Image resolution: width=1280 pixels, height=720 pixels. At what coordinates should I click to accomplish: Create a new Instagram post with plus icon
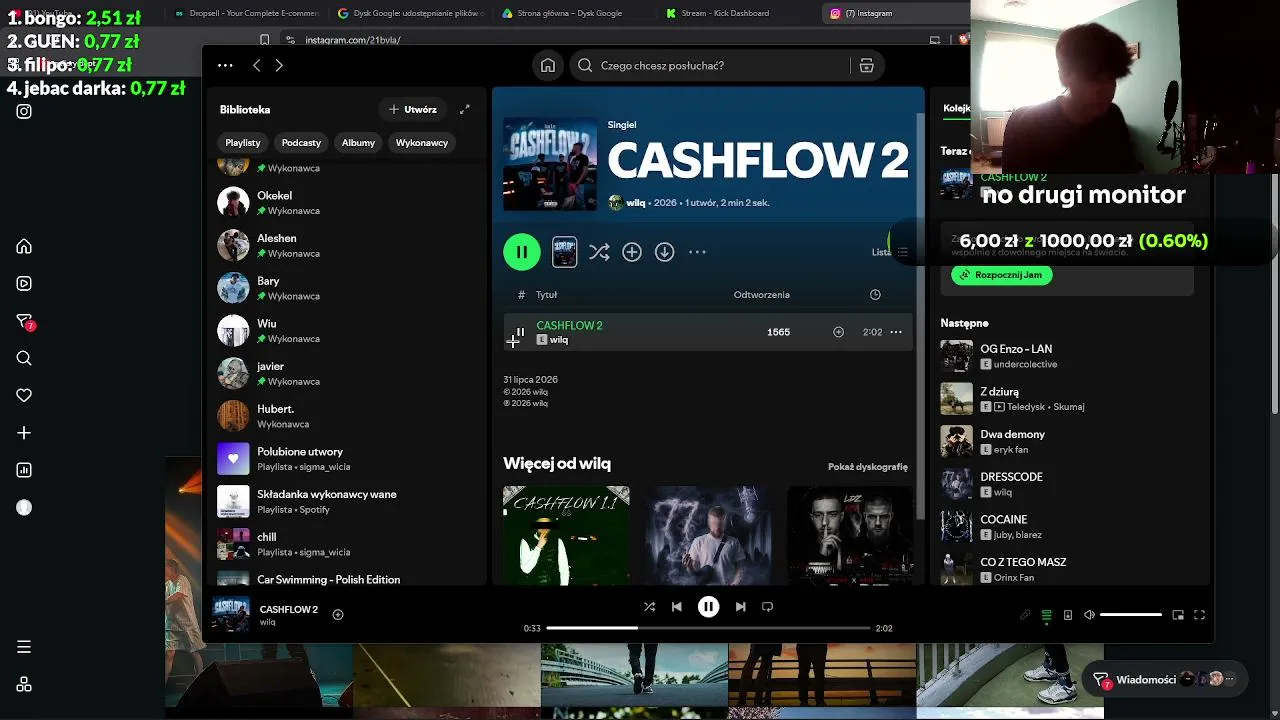pos(24,433)
